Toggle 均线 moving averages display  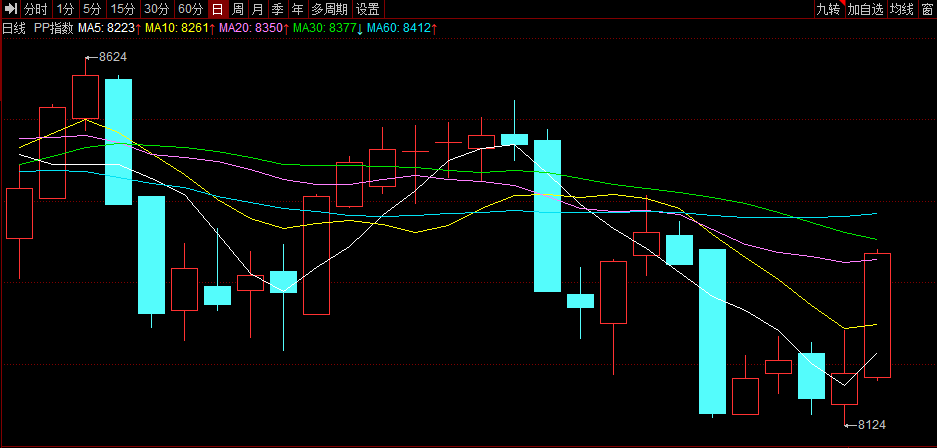(902, 8)
